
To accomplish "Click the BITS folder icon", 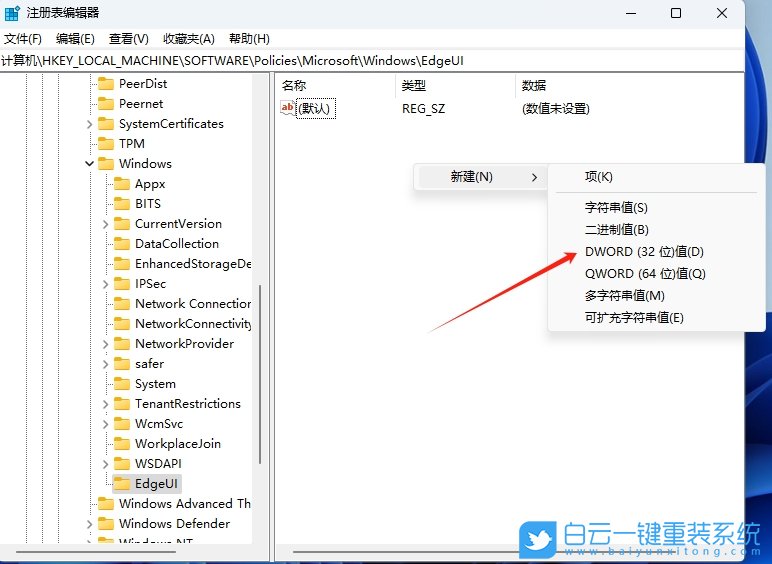I will point(122,204).
